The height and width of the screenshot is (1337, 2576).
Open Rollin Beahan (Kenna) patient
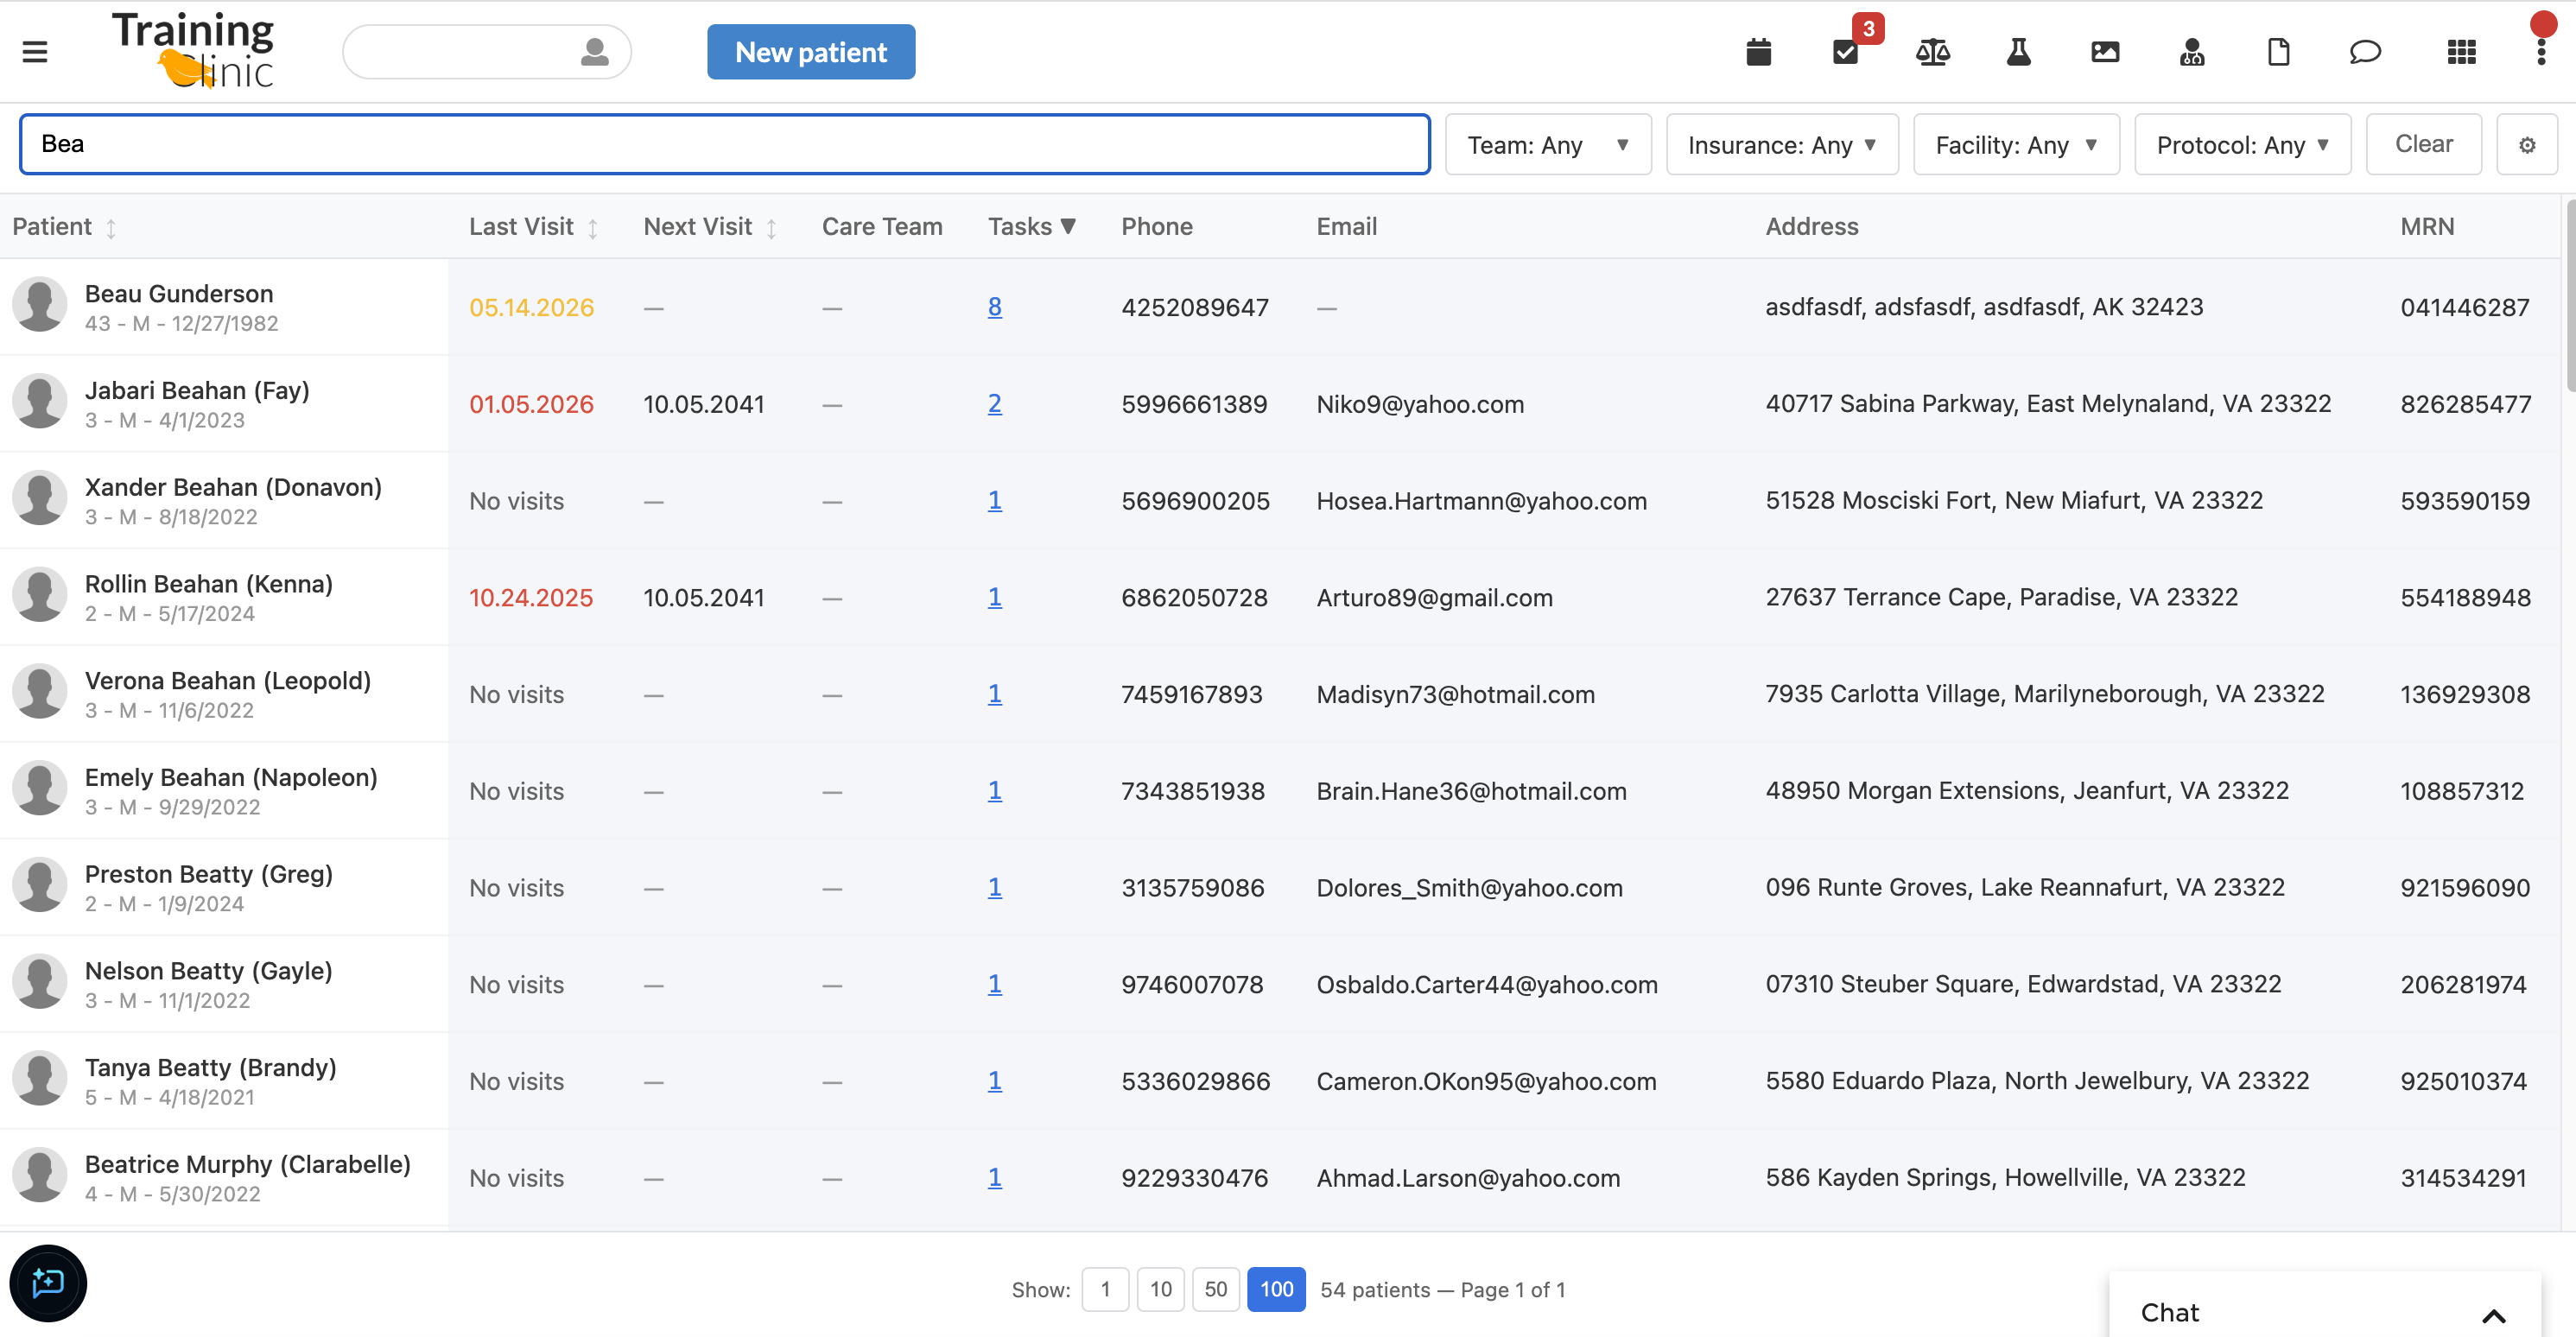pyautogui.click(x=208, y=584)
